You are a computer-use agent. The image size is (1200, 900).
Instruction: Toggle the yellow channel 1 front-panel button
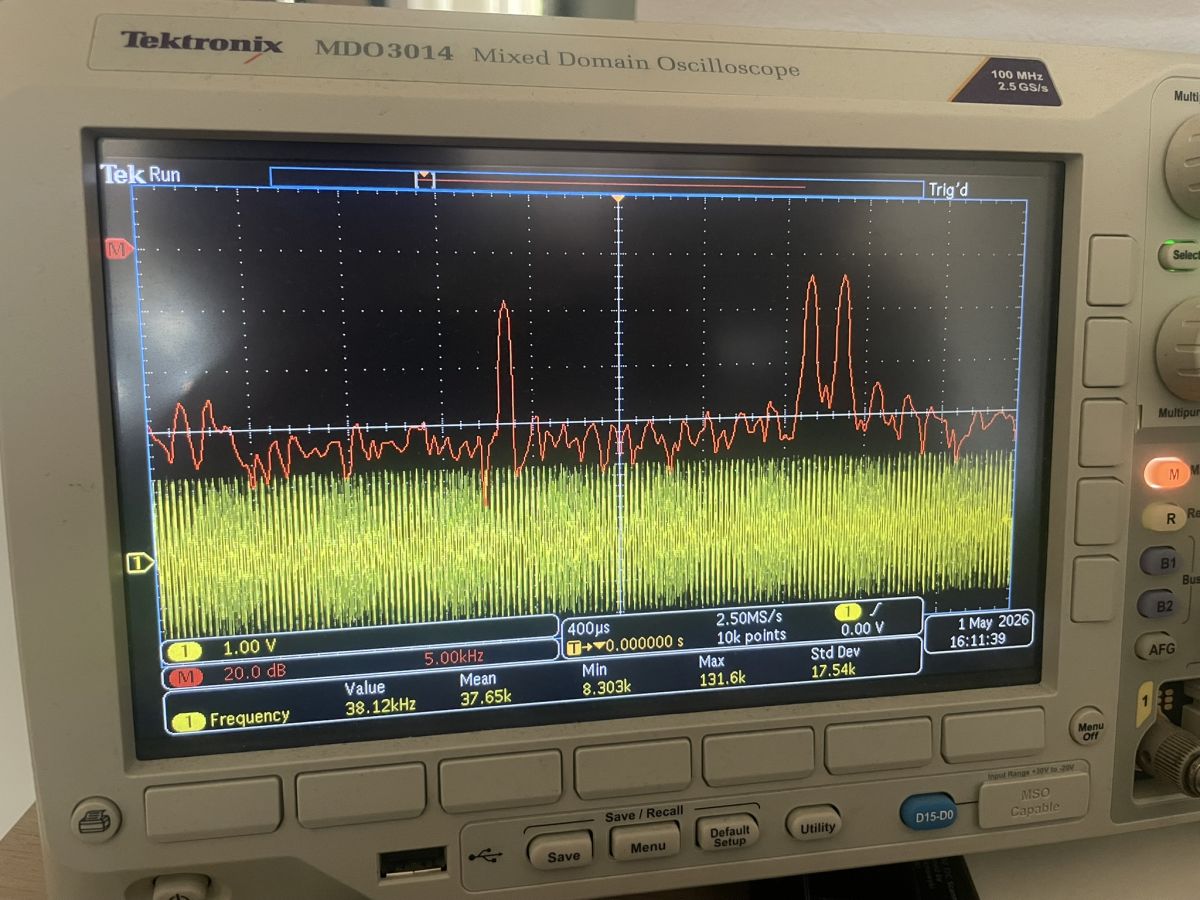tap(1145, 704)
